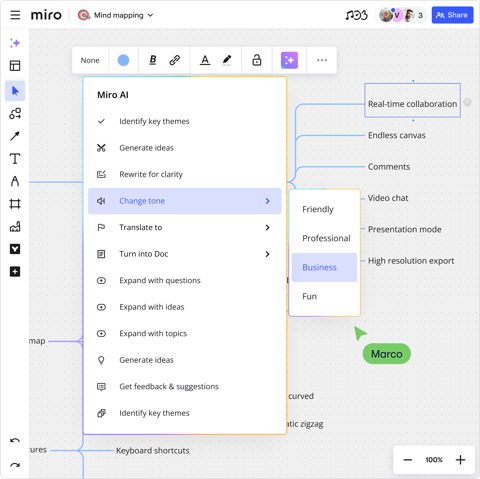Screen dimensions: 480x479
Task: Choose Get feedback & suggestions
Action: (185, 387)
